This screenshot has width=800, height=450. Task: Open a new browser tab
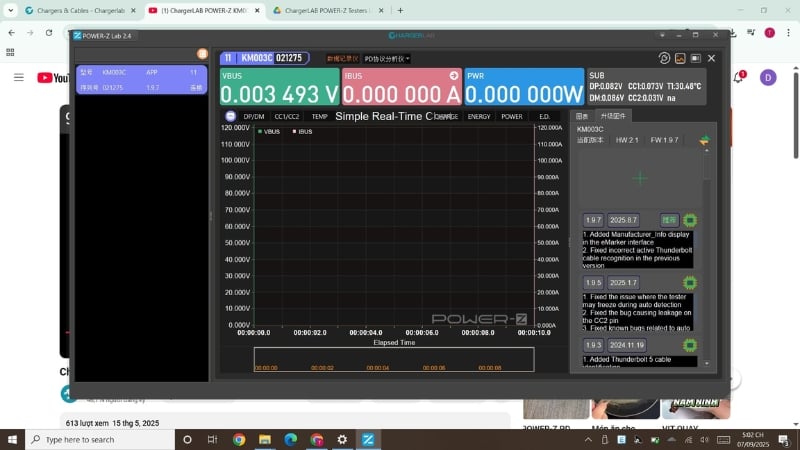(400, 10)
